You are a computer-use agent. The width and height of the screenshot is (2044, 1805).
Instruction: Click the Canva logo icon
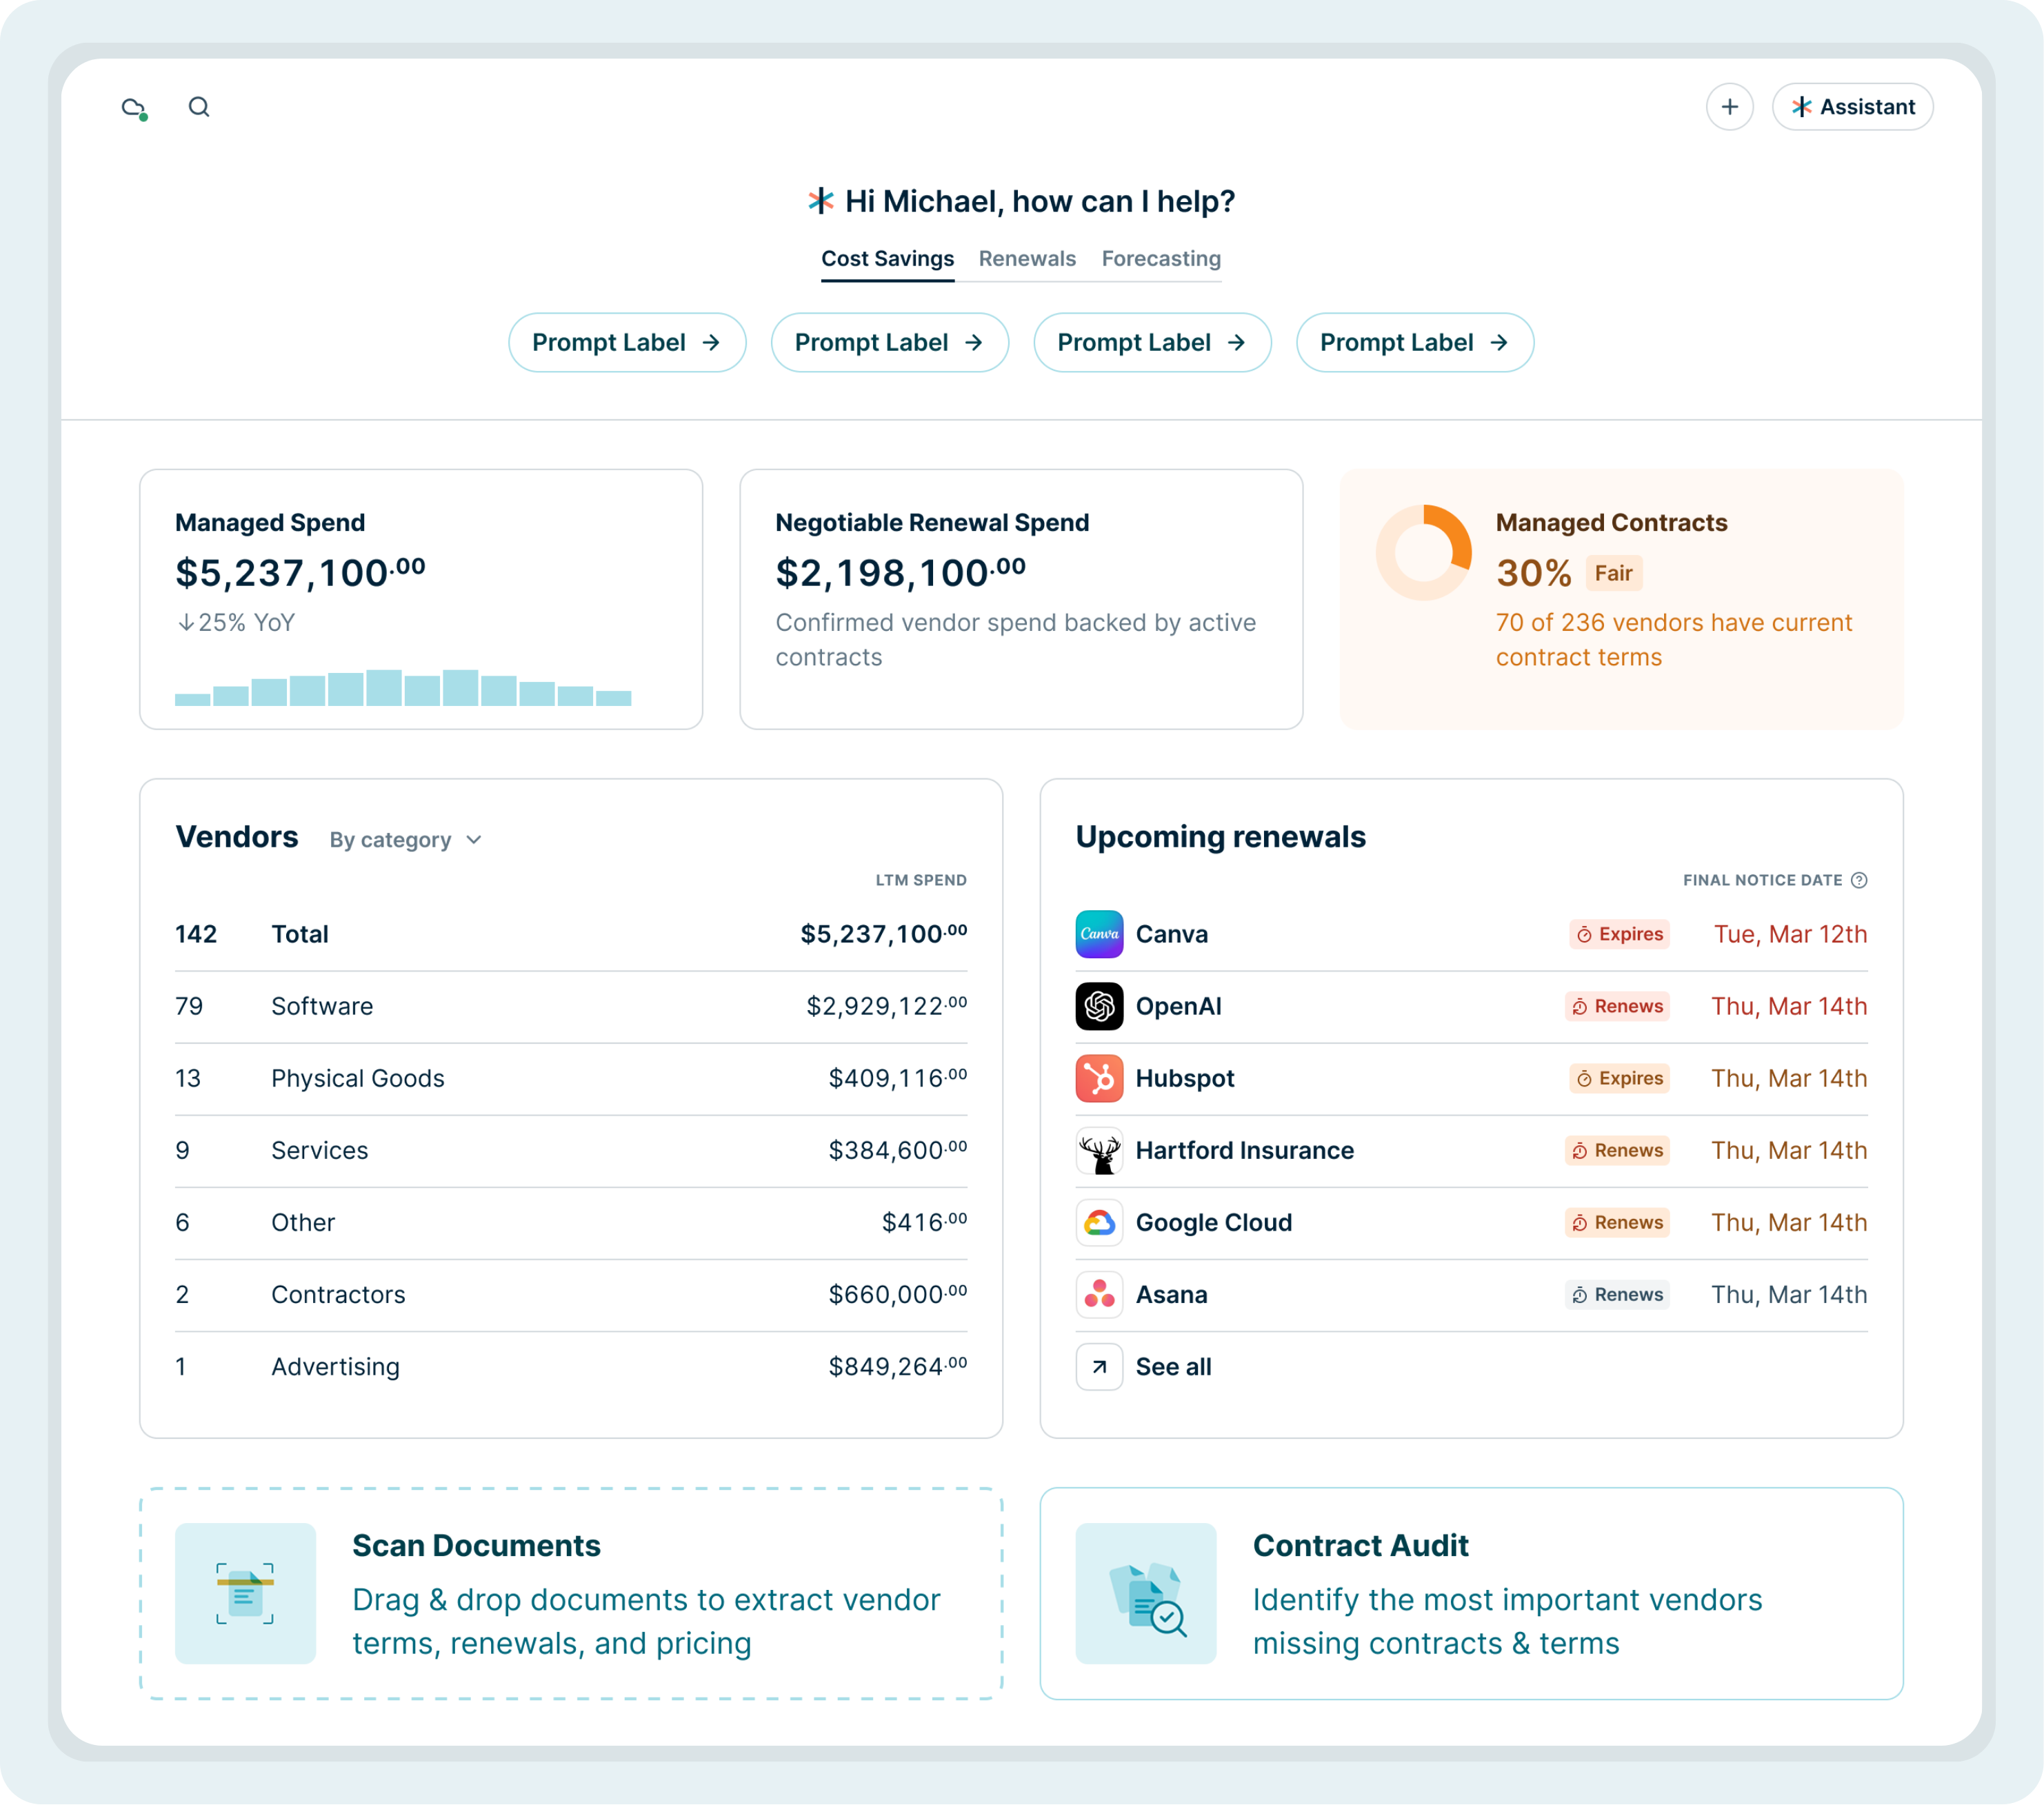pyautogui.click(x=1099, y=934)
